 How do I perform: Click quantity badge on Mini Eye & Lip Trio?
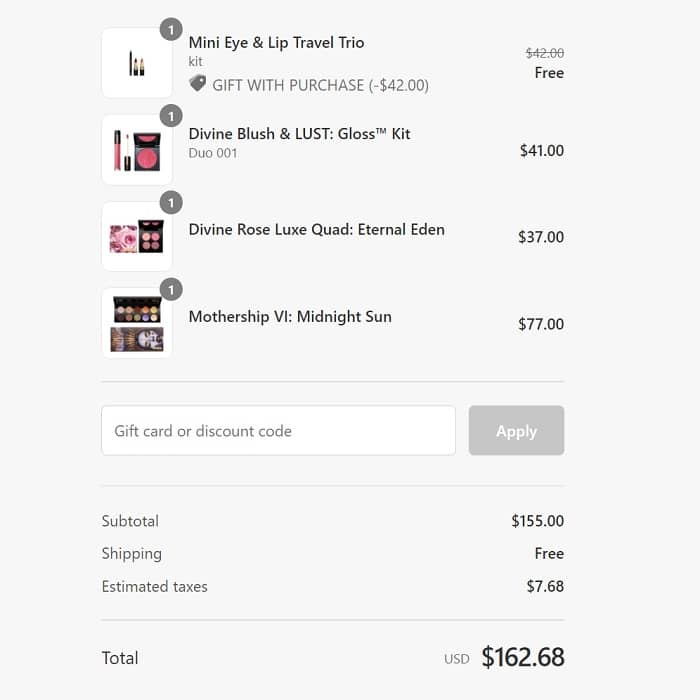pyautogui.click(x=171, y=30)
